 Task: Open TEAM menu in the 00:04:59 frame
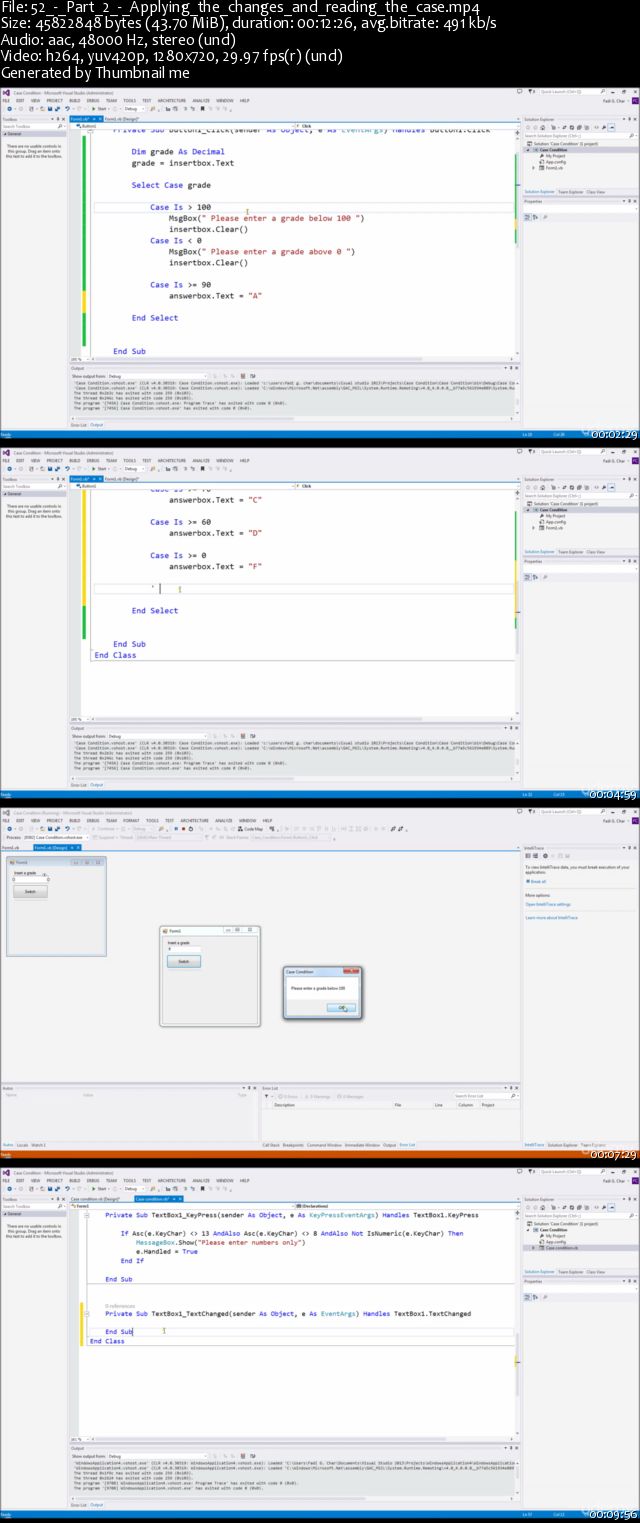111,461
